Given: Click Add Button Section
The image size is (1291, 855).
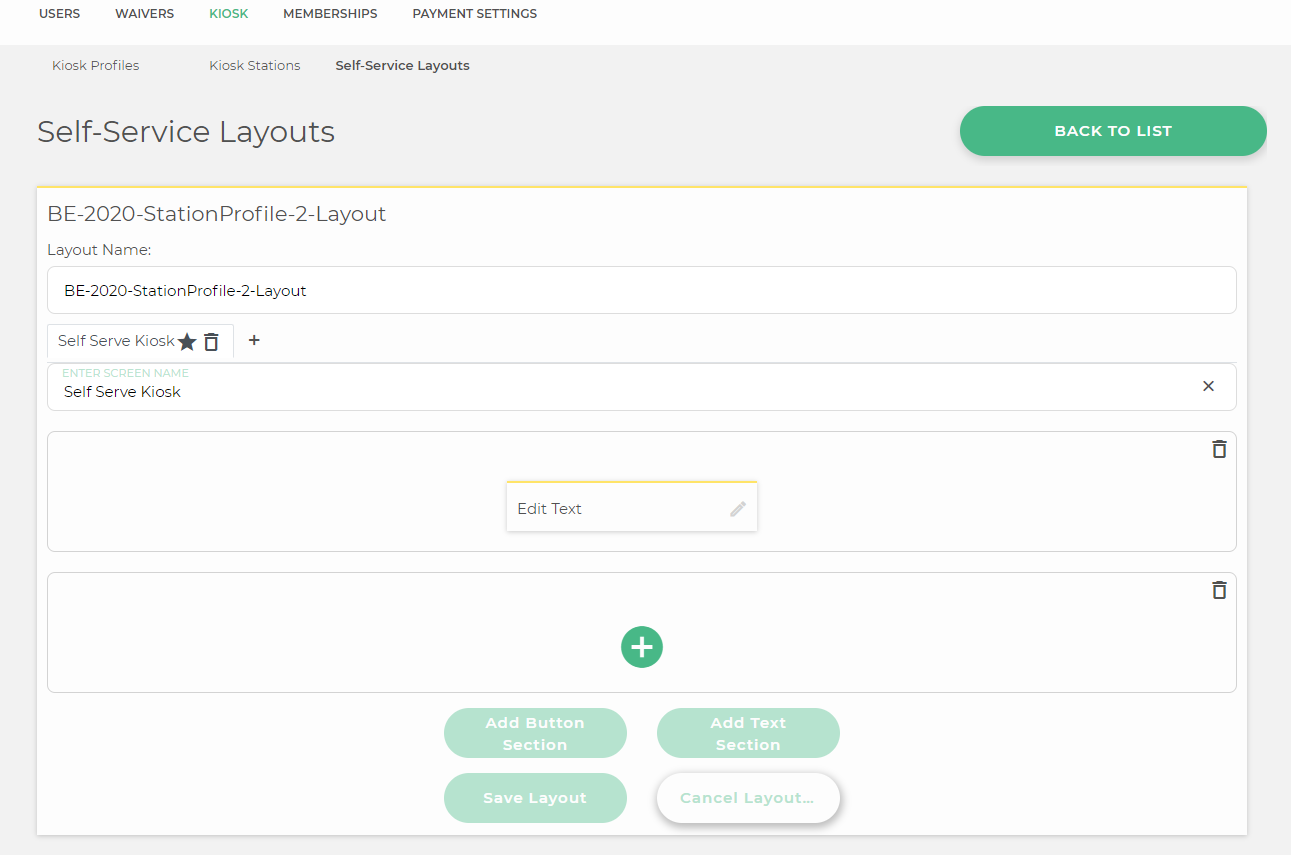Looking at the screenshot, I should (x=535, y=733).
